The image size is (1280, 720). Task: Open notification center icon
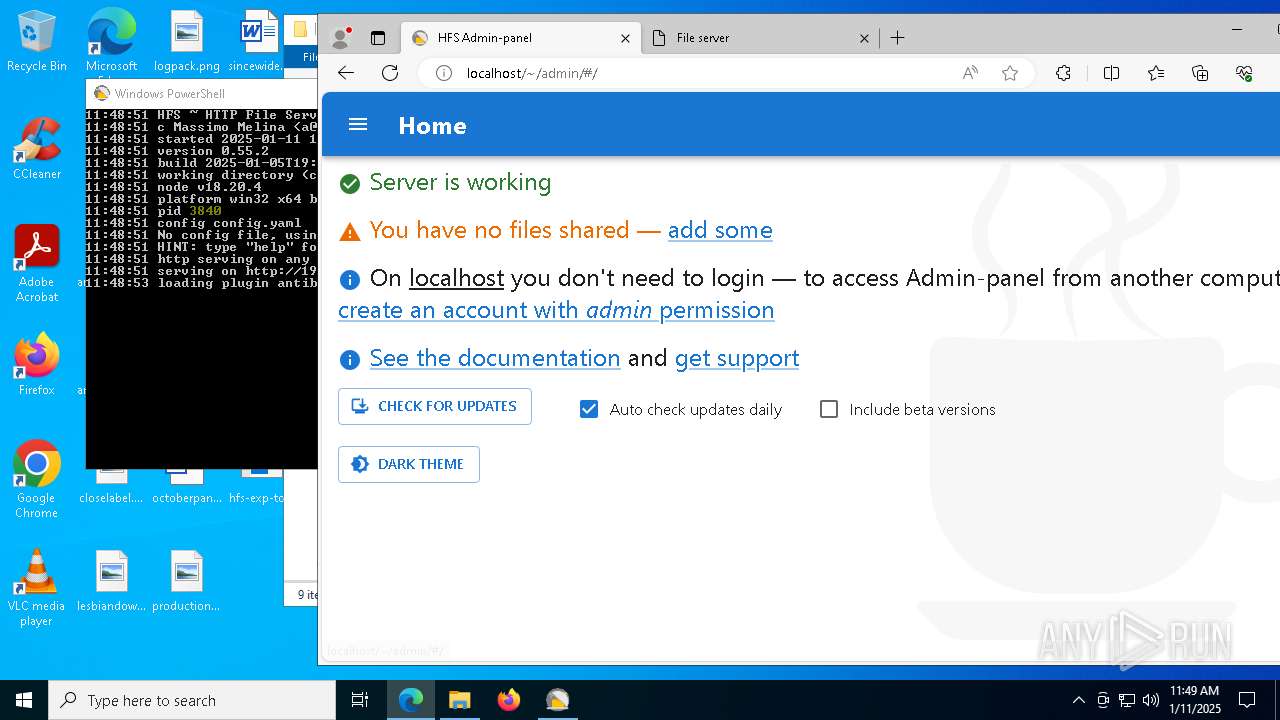[x=1247, y=700]
